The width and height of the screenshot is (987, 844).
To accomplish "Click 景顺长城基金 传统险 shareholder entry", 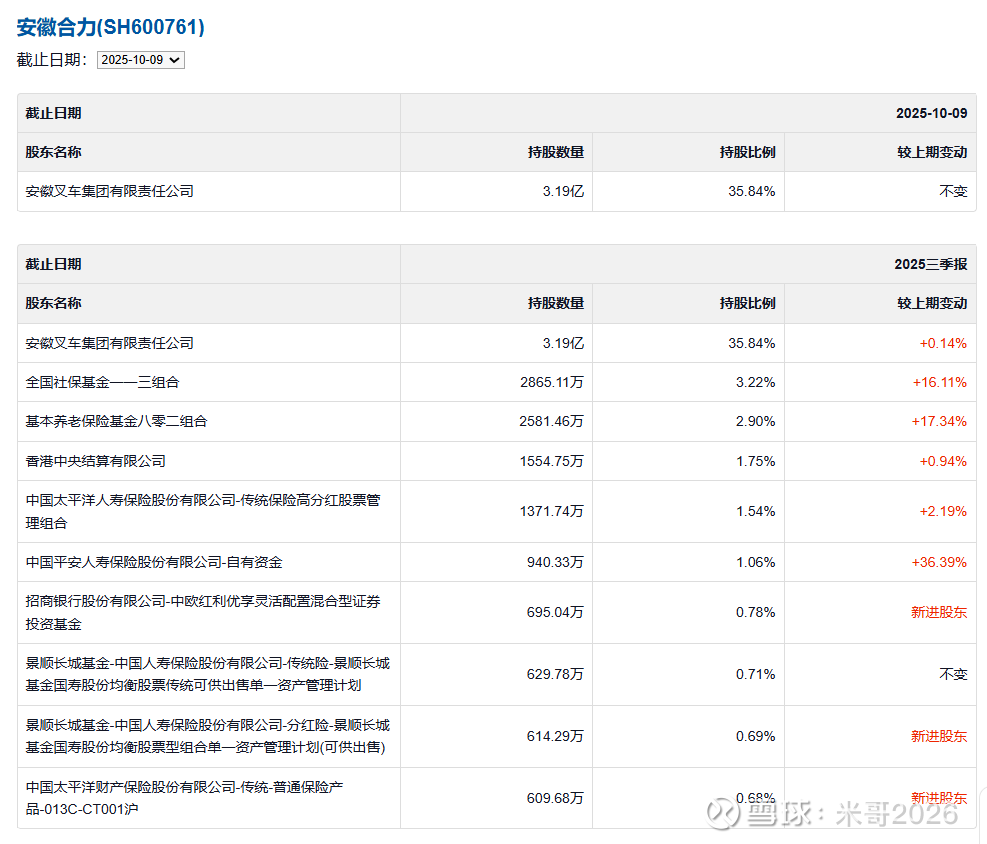I will click(x=207, y=674).
